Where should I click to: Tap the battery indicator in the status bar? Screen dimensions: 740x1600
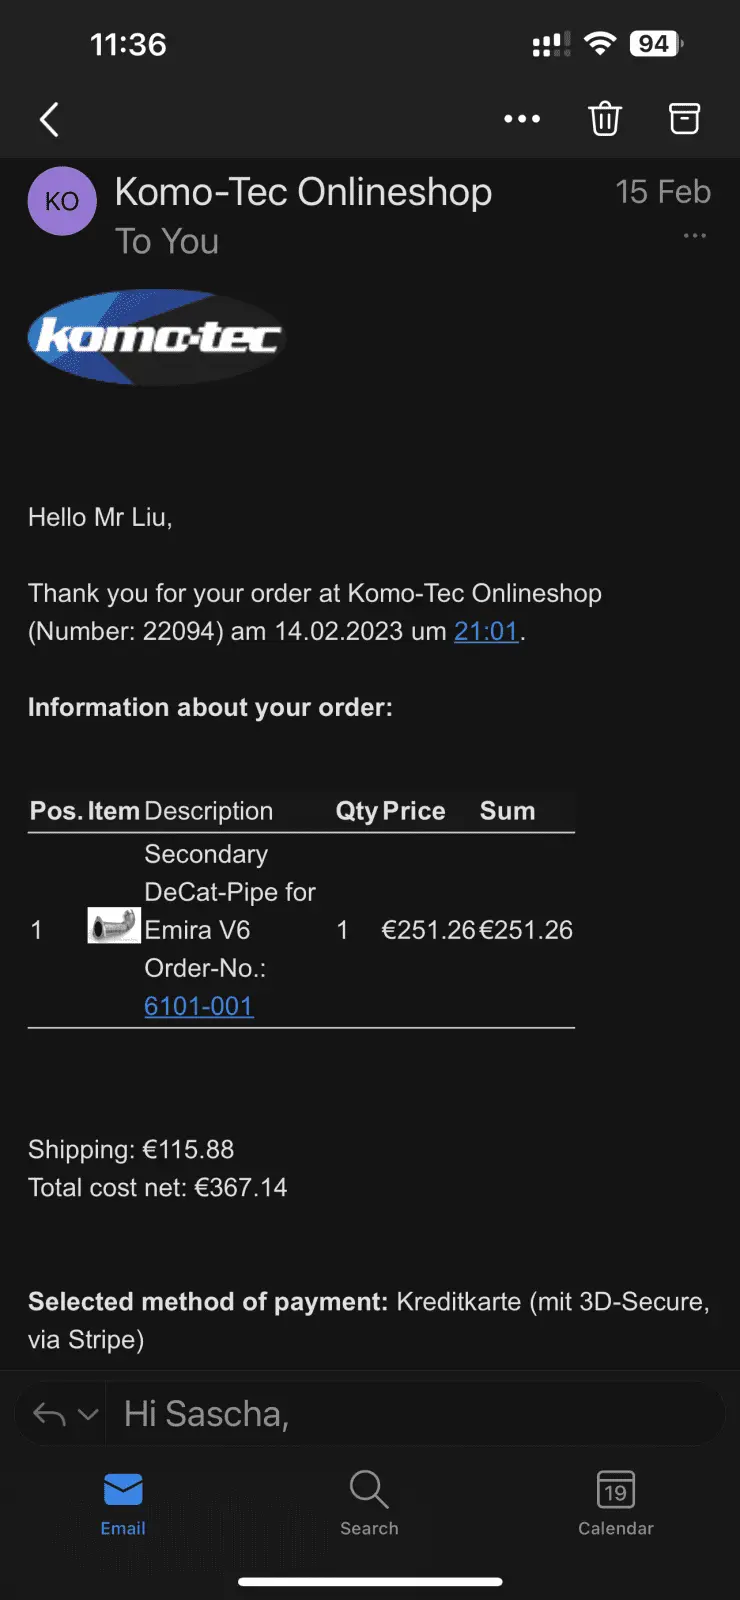coord(656,44)
